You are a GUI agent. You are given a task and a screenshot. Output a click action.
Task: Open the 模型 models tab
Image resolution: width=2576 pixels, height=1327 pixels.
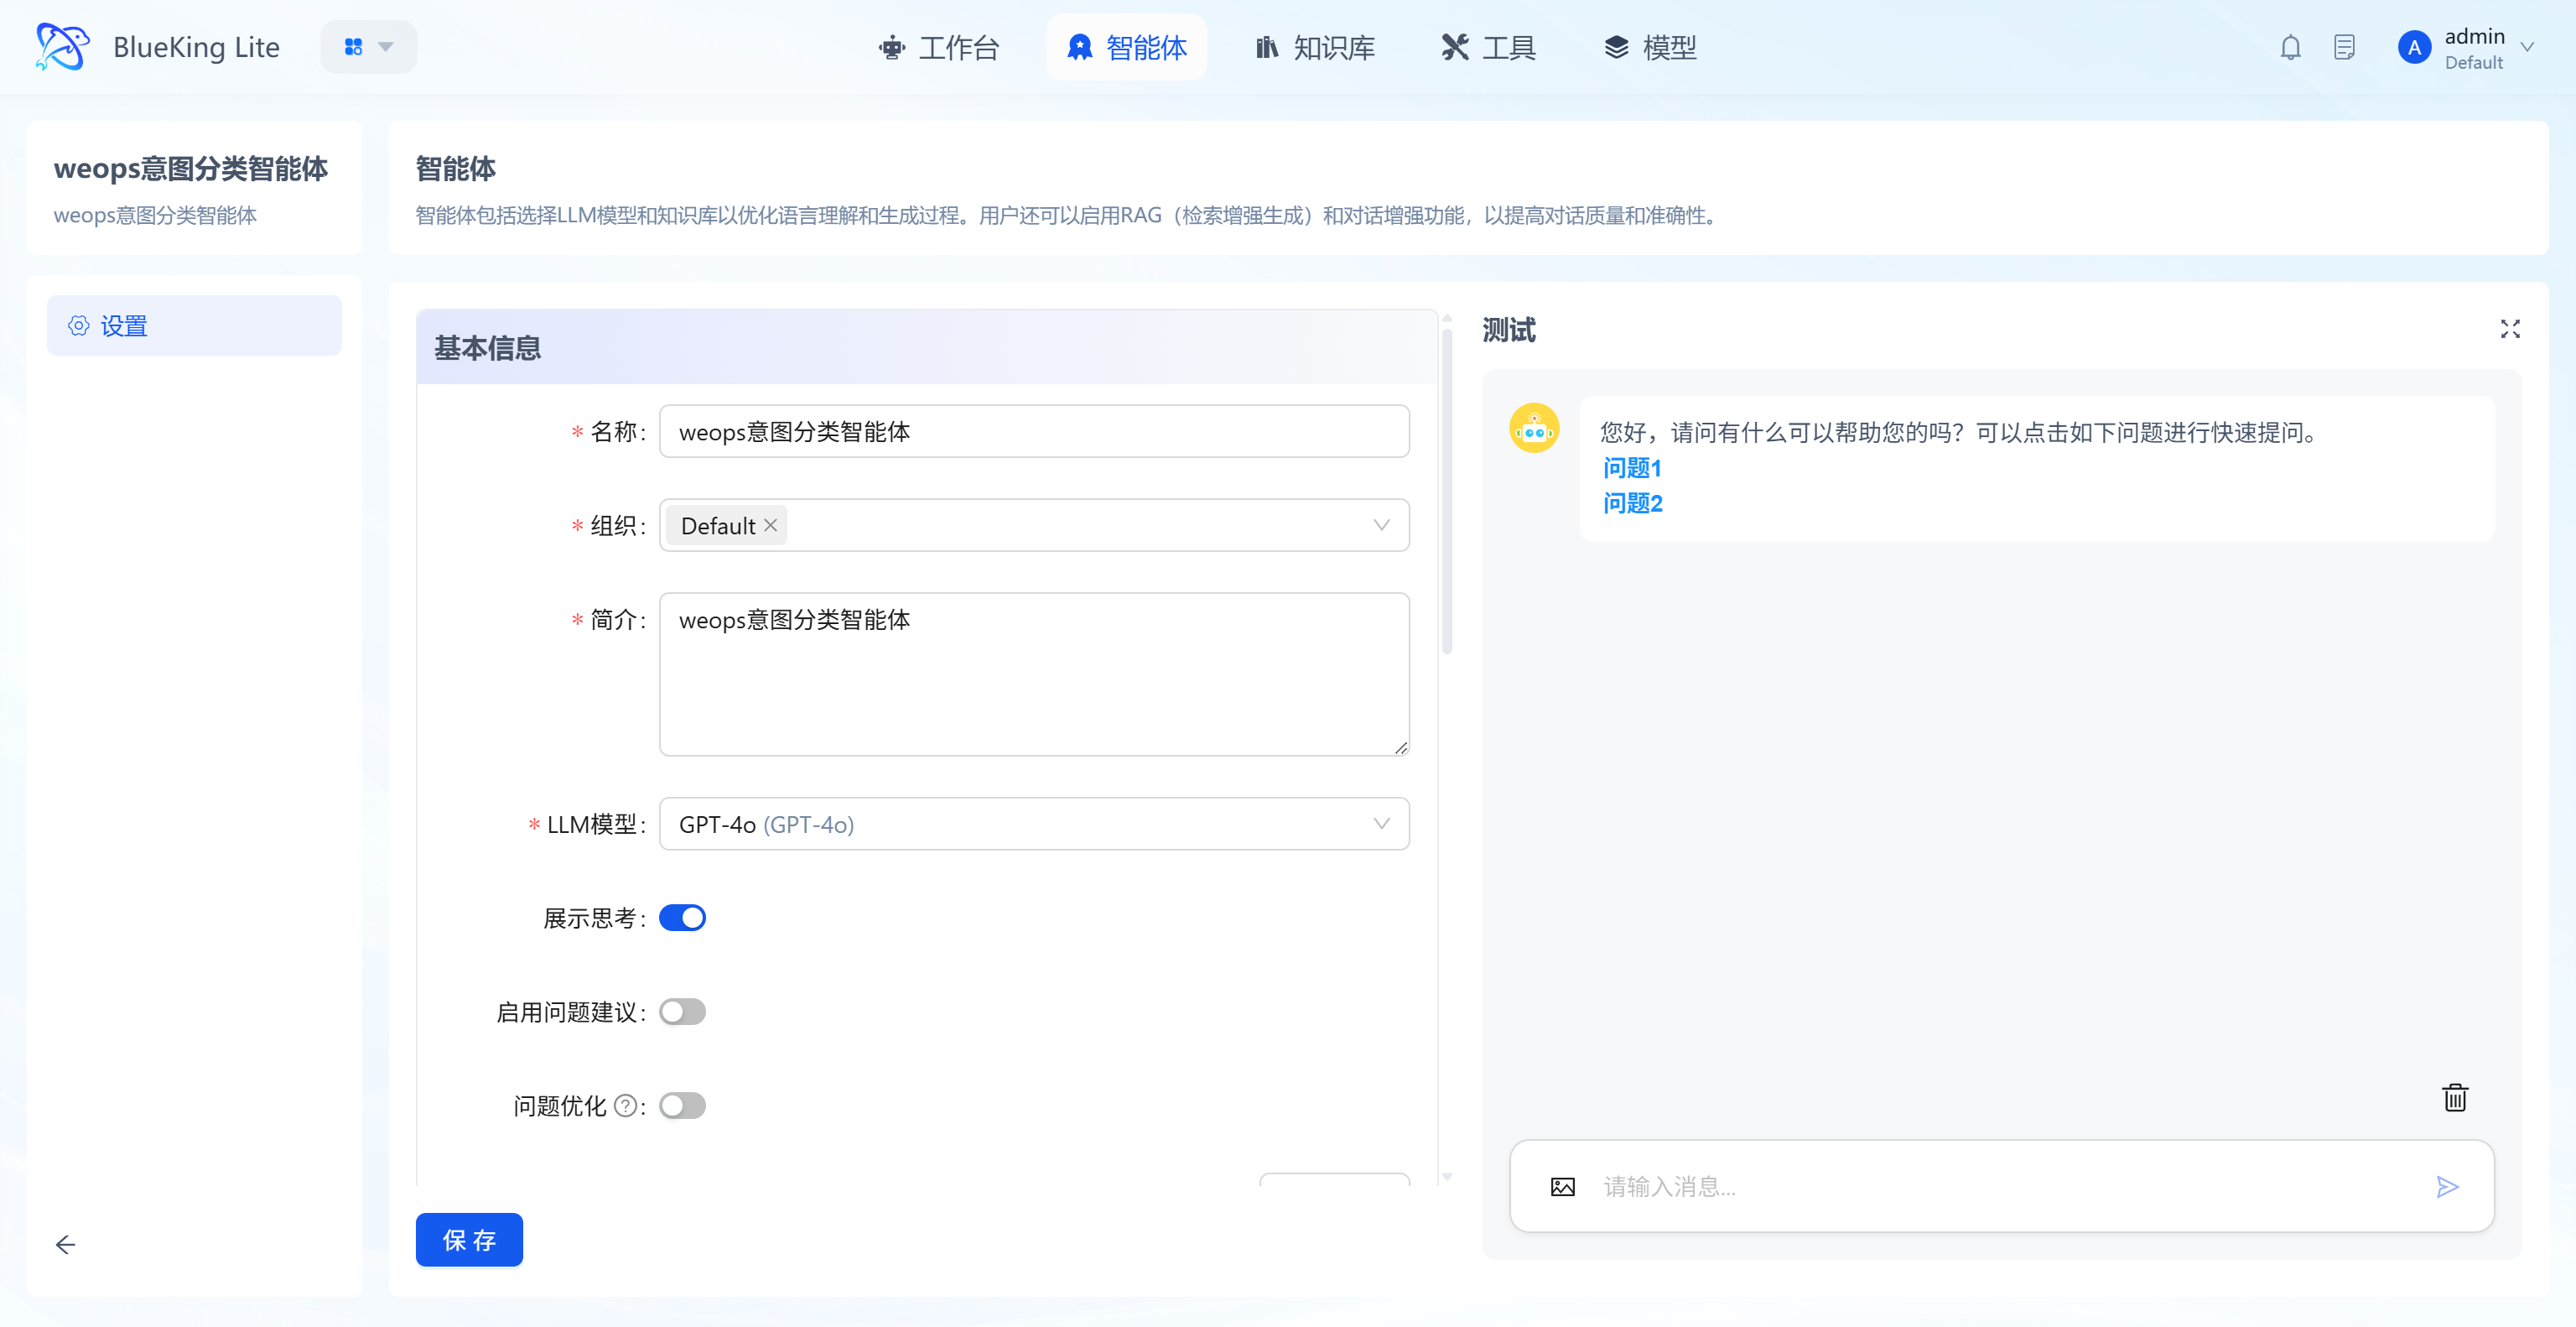[1650, 47]
